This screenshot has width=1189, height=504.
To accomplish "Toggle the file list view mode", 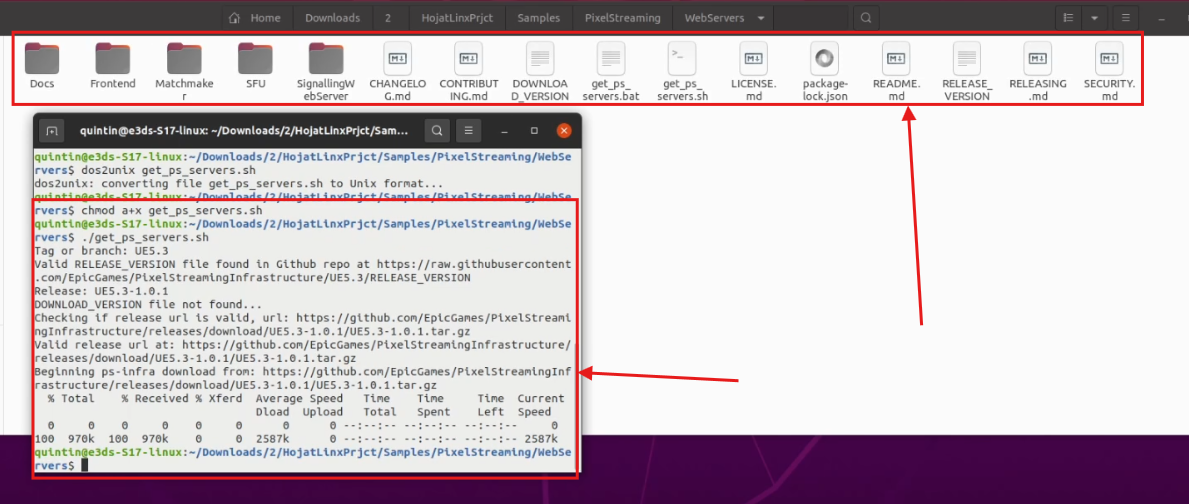I will pyautogui.click(x=1069, y=18).
